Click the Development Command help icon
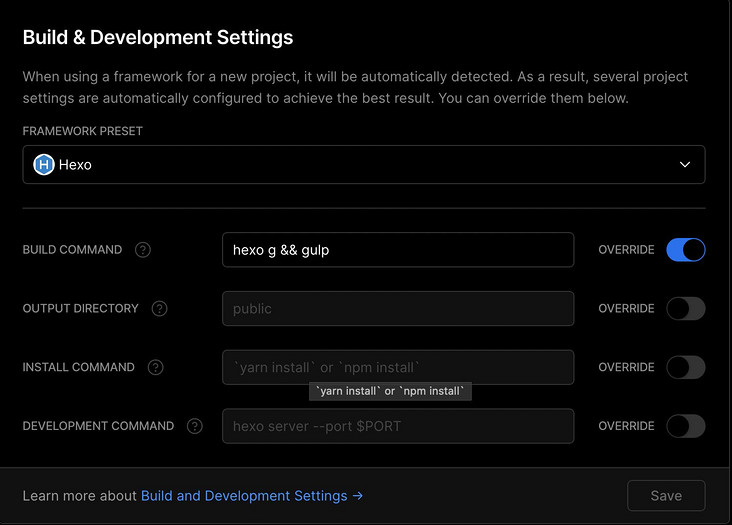The image size is (732, 525). [194, 426]
